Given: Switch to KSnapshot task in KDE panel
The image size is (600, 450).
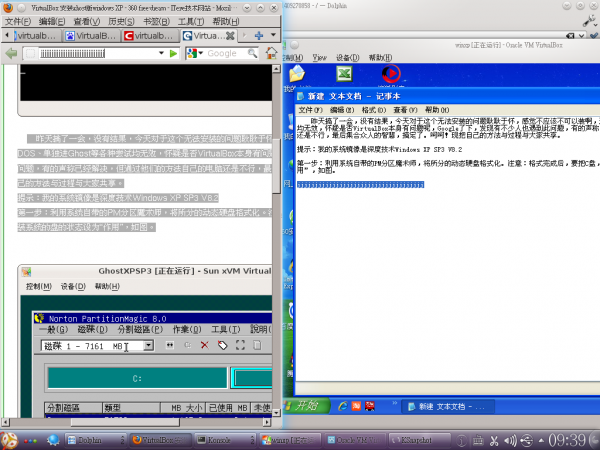Looking at the screenshot, I should tap(419, 440).
